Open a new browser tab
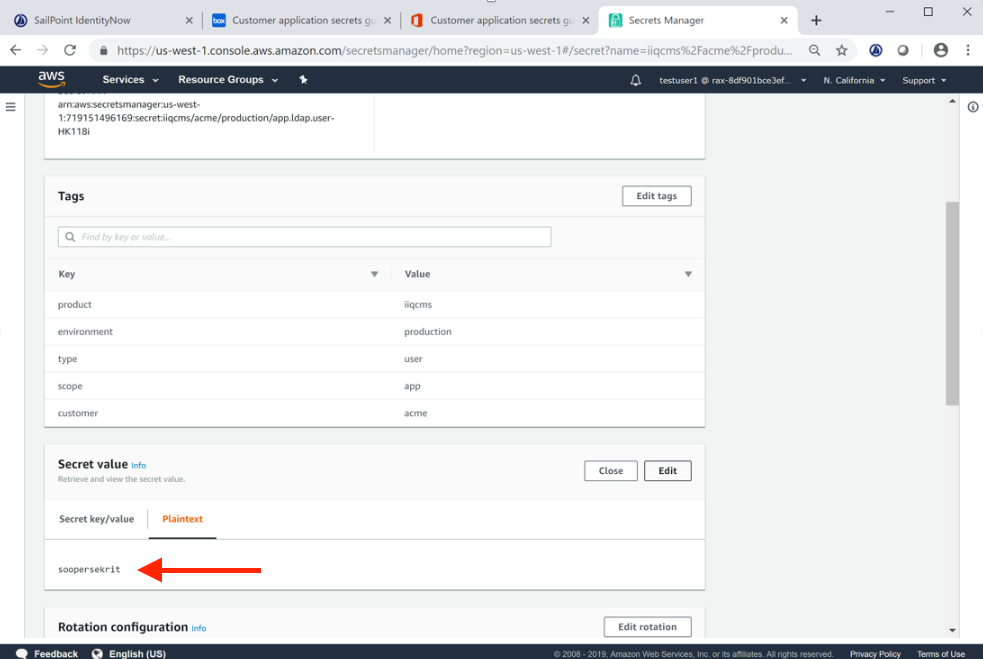The image size is (983, 659). click(816, 20)
